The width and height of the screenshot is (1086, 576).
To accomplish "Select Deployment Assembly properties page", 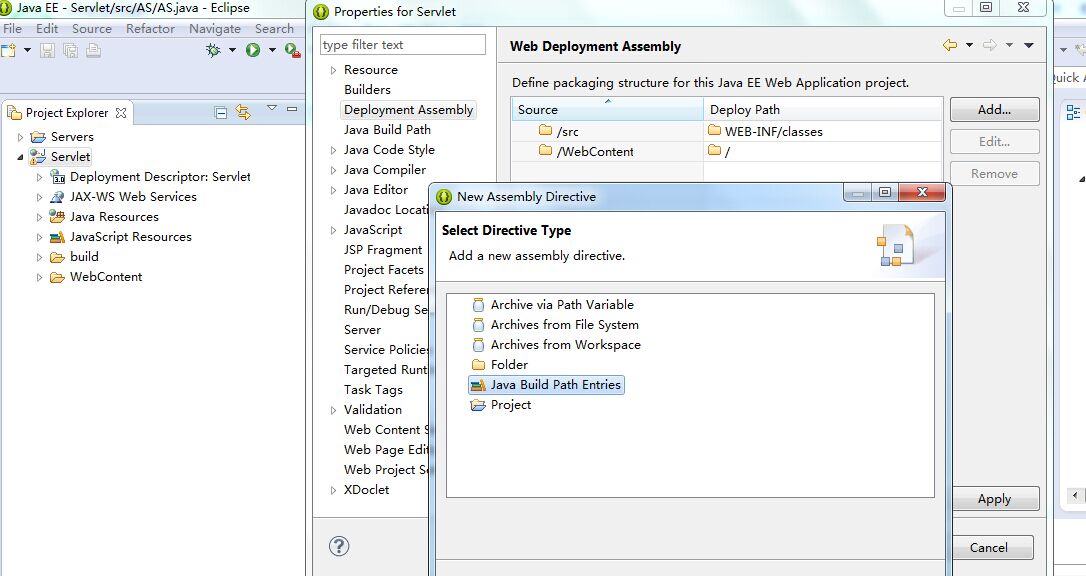I will 409,109.
